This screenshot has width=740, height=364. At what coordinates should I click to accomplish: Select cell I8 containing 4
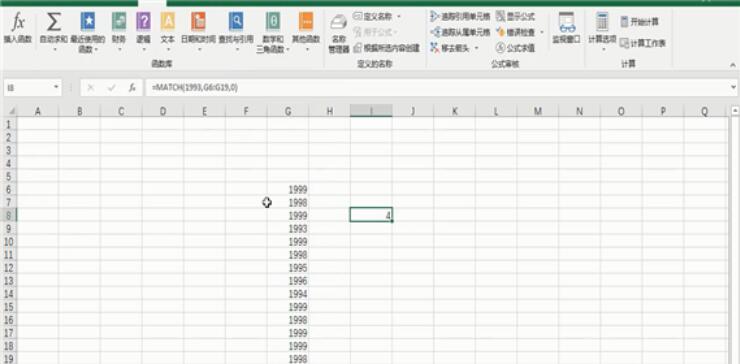[x=371, y=215]
